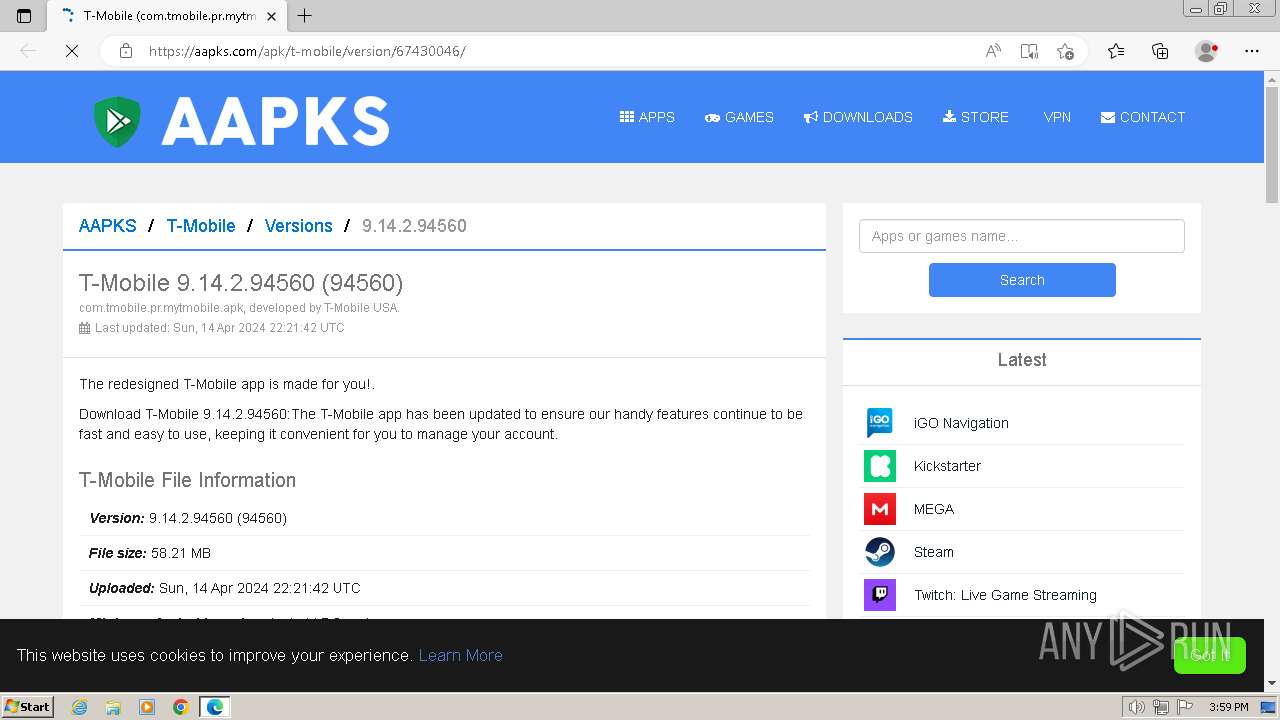Click the Steam text link
Image resolution: width=1280 pixels, height=720 pixels.
[934, 552]
